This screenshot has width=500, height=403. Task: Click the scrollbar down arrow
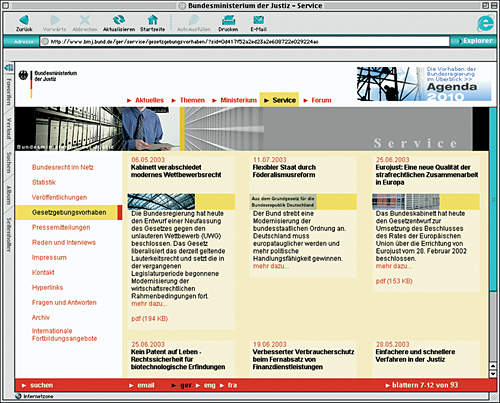pos(493,374)
